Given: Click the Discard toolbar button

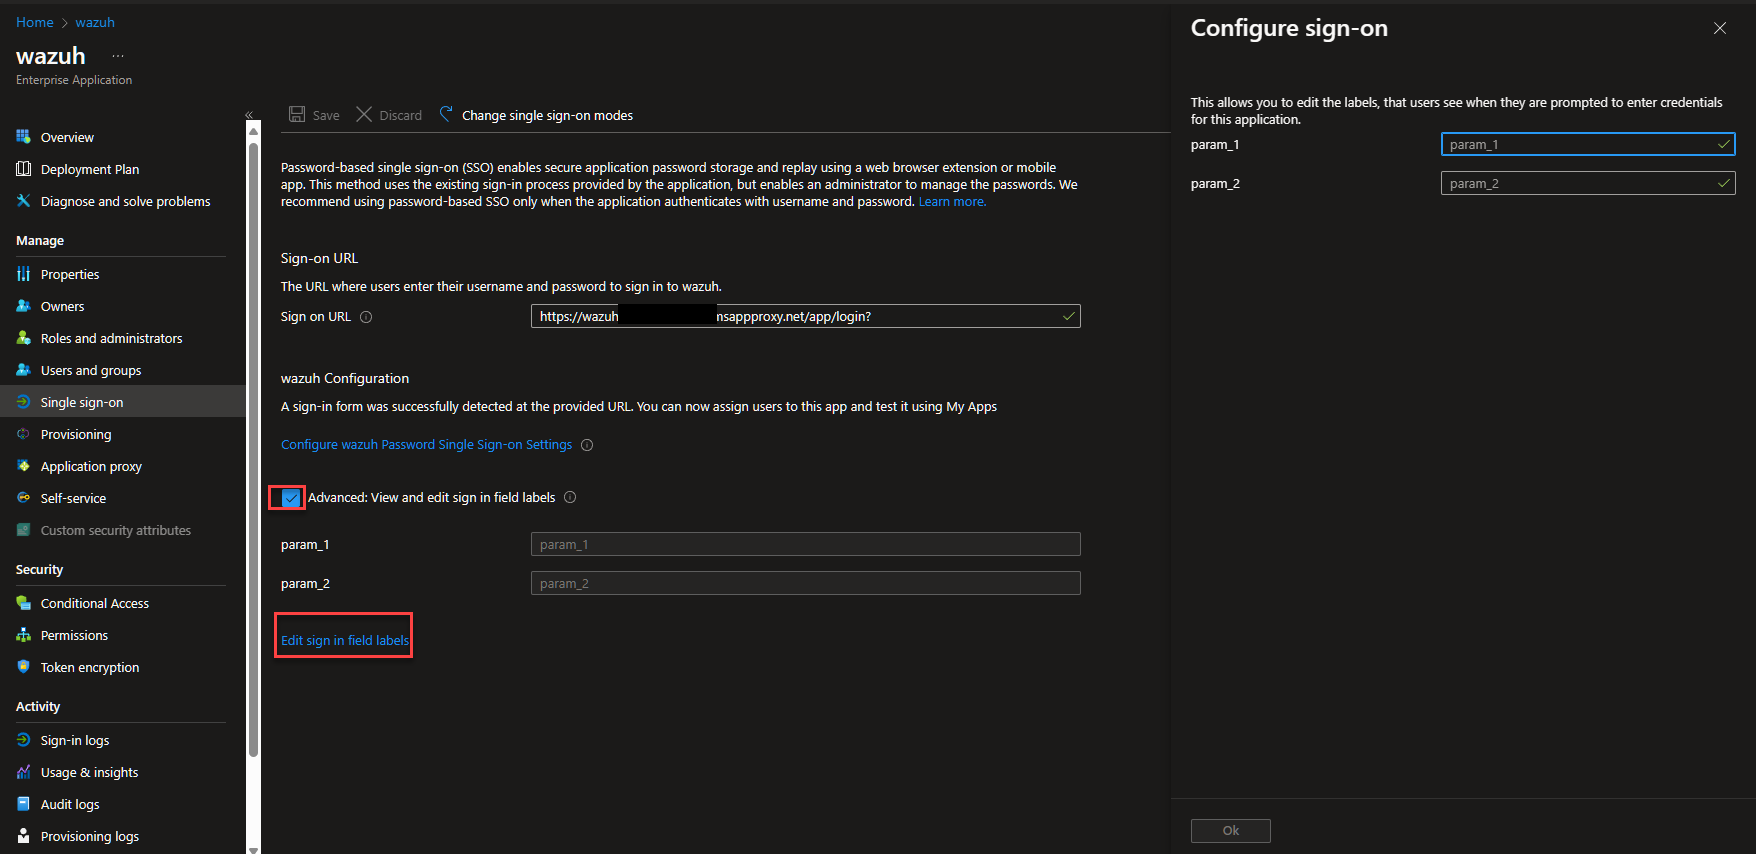Looking at the screenshot, I should (x=389, y=115).
